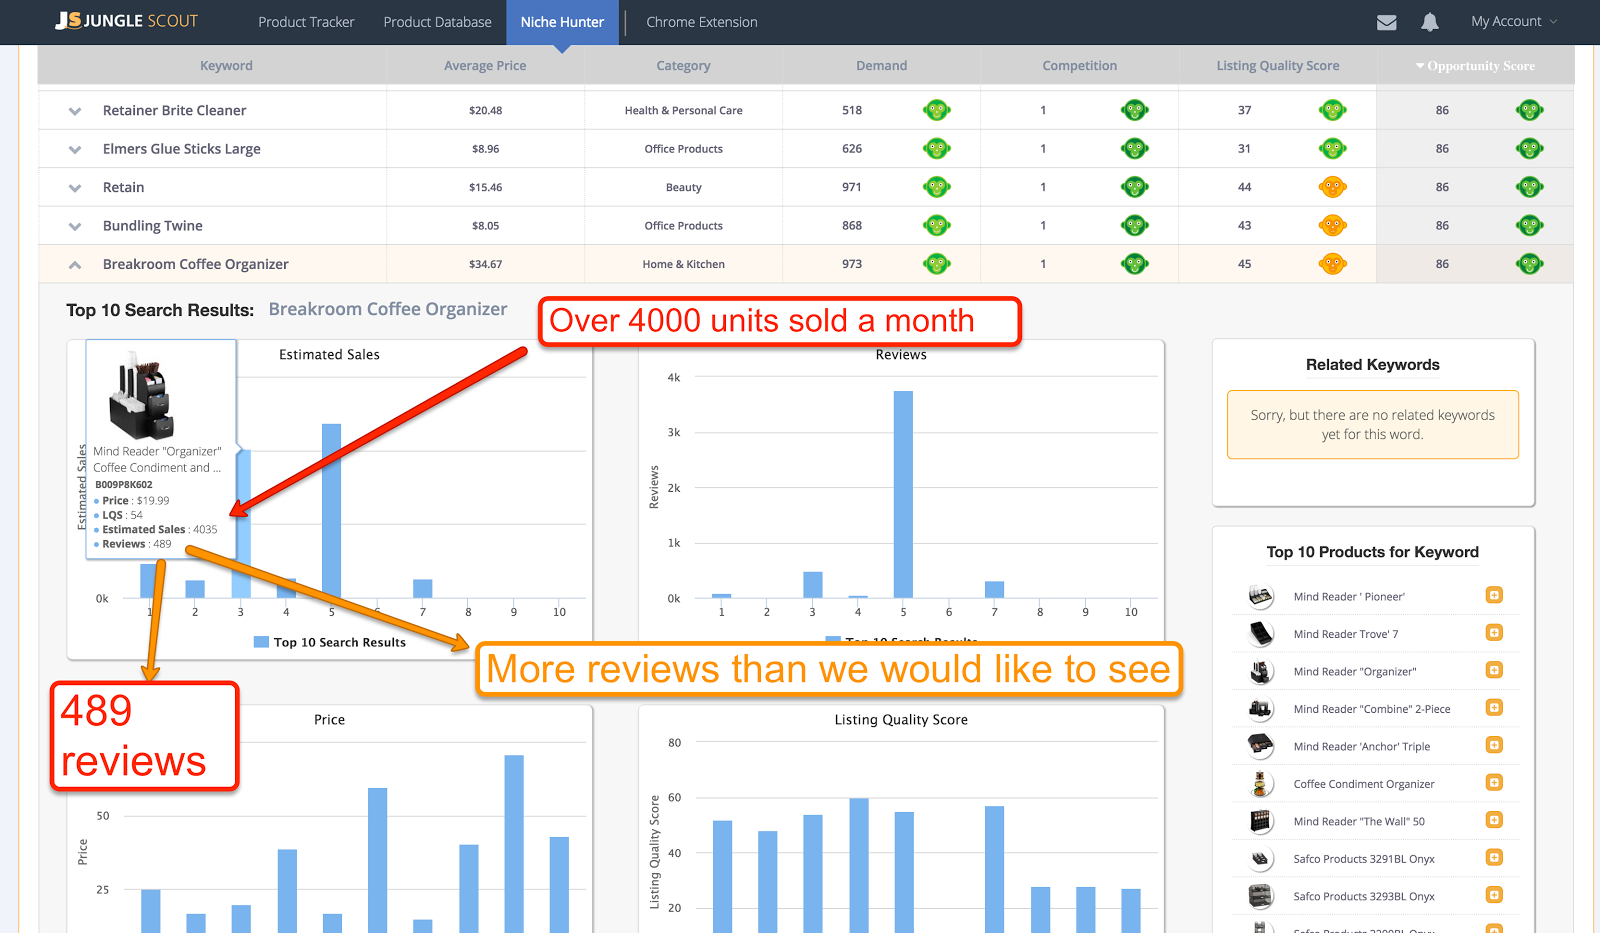
Task: Click the mail envelope icon
Action: [1386, 22]
